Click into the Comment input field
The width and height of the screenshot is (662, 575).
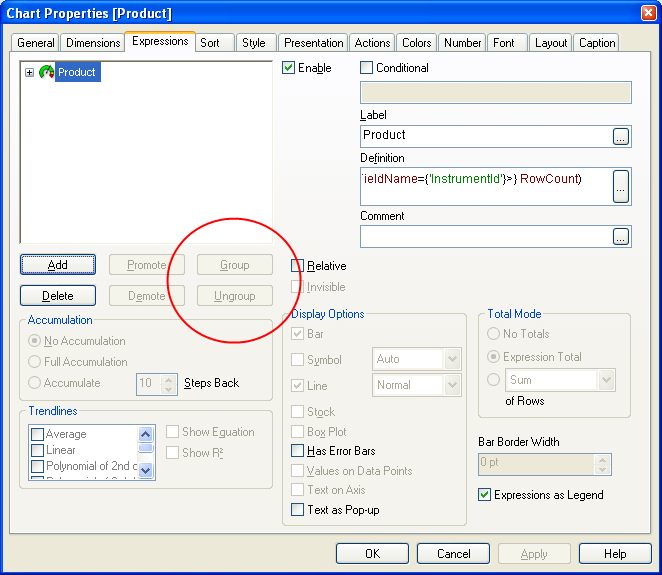(x=486, y=236)
